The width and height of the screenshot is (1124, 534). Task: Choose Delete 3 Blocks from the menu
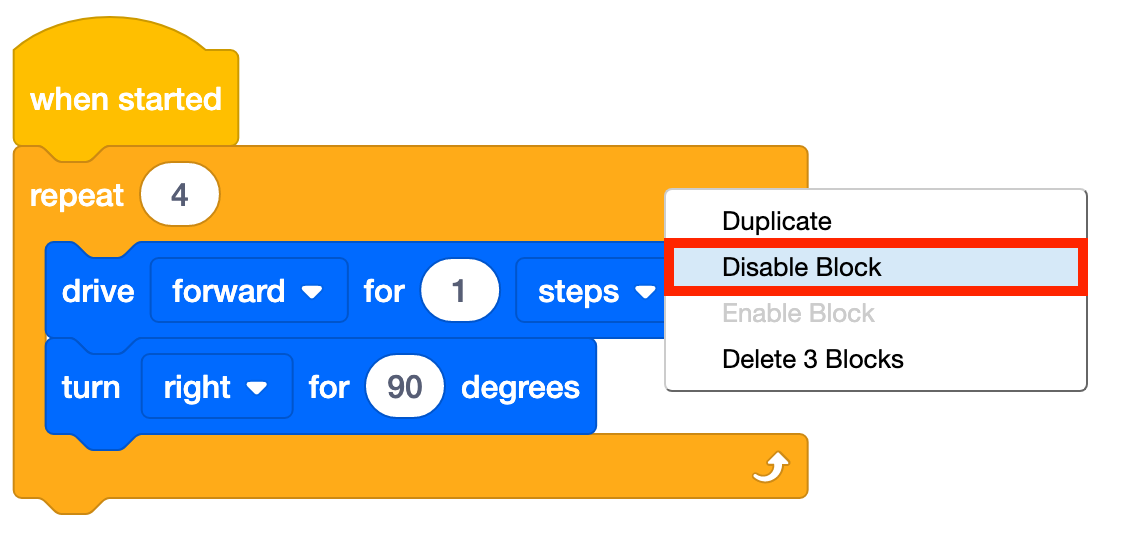[812, 359]
